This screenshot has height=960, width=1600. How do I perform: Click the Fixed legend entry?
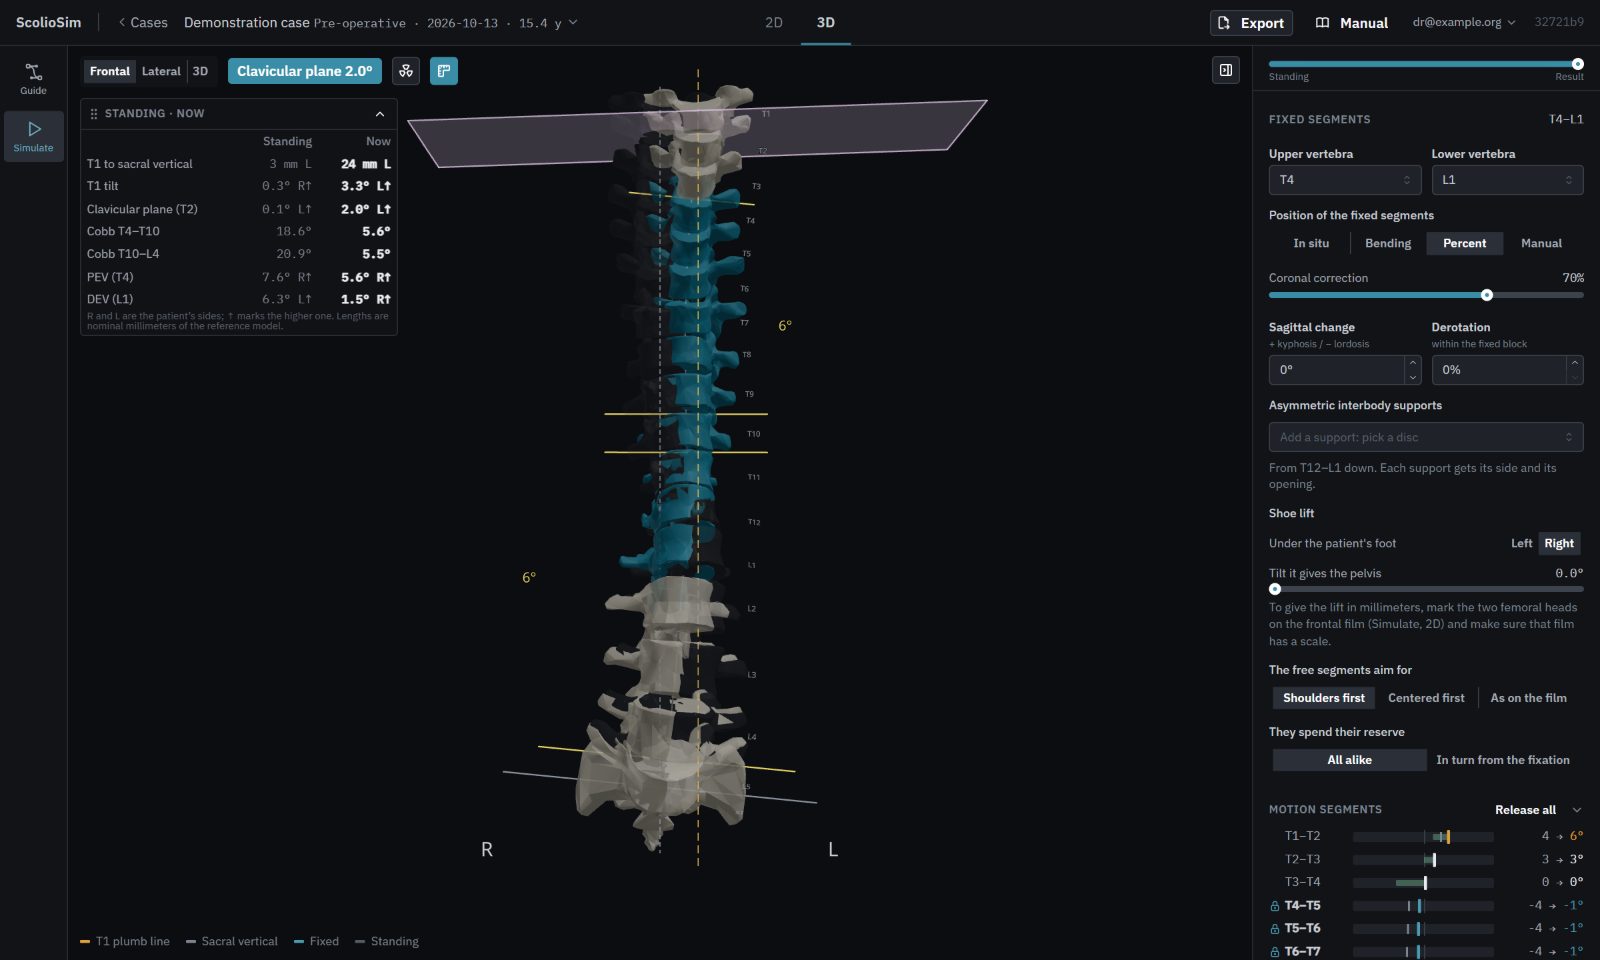pos(316,942)
